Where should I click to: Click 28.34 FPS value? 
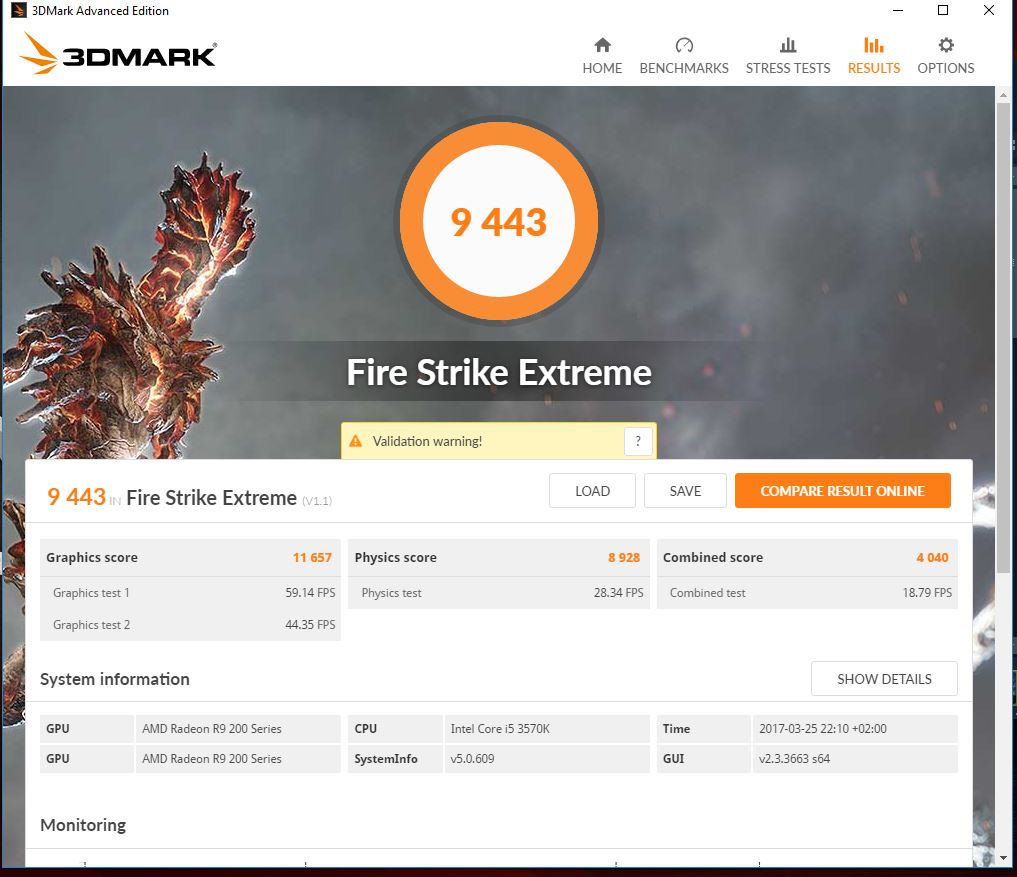[619, 592]
